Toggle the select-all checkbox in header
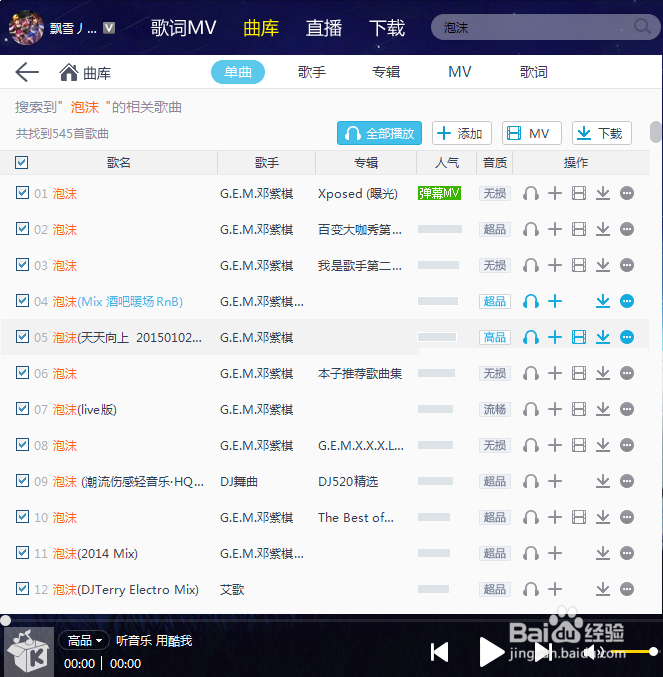Viewport: 663px width, 677px height. (x=21, y=162)
